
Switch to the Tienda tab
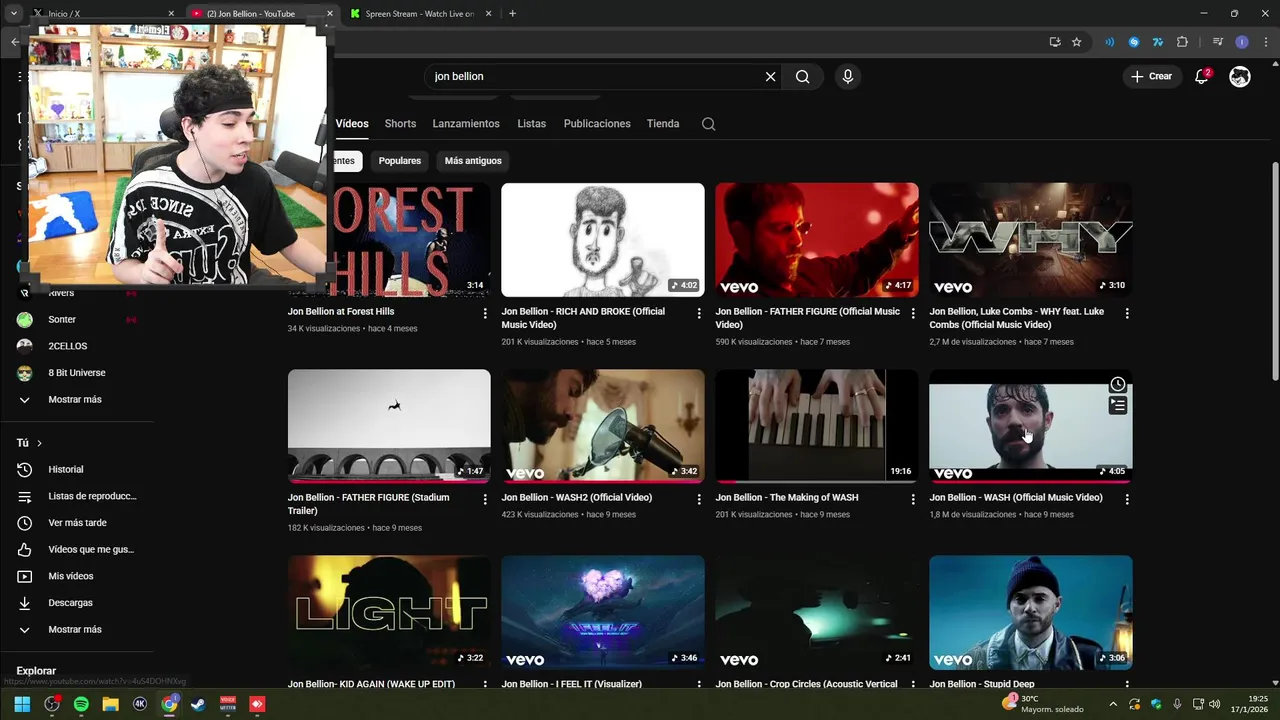coord(663,124)
